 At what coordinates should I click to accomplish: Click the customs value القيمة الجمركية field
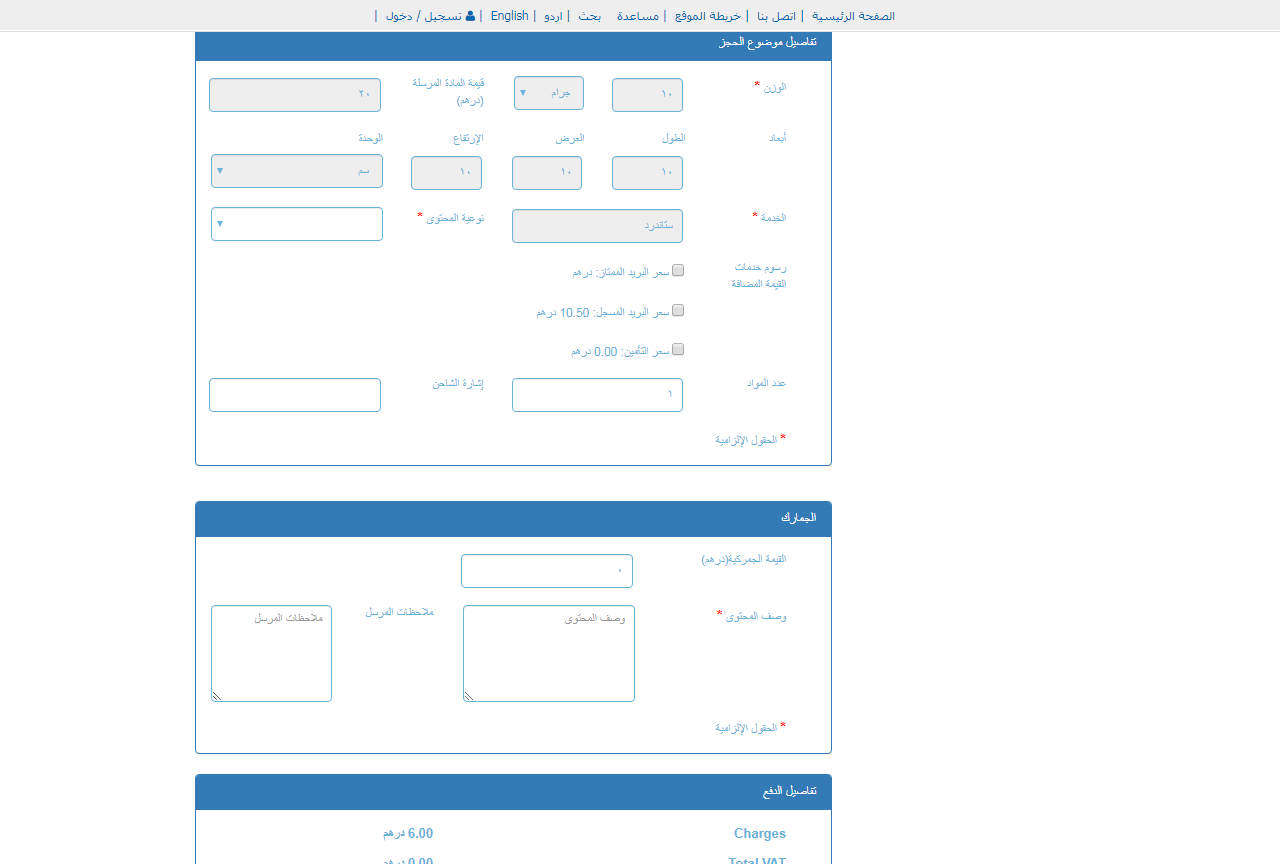[547, 570]
